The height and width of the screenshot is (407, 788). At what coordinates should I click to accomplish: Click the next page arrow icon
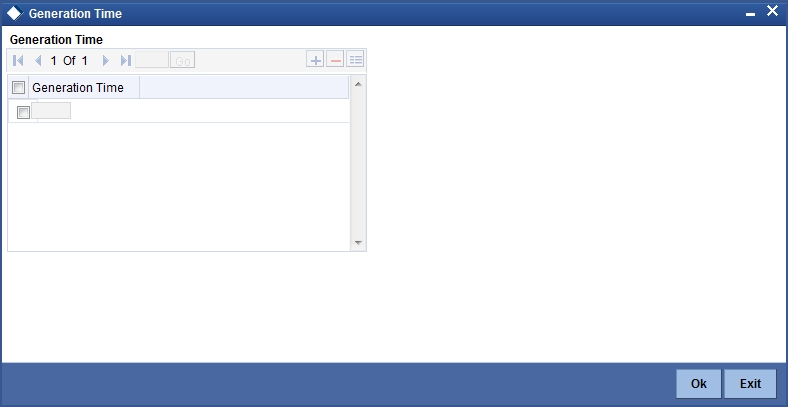coord(106,61)
